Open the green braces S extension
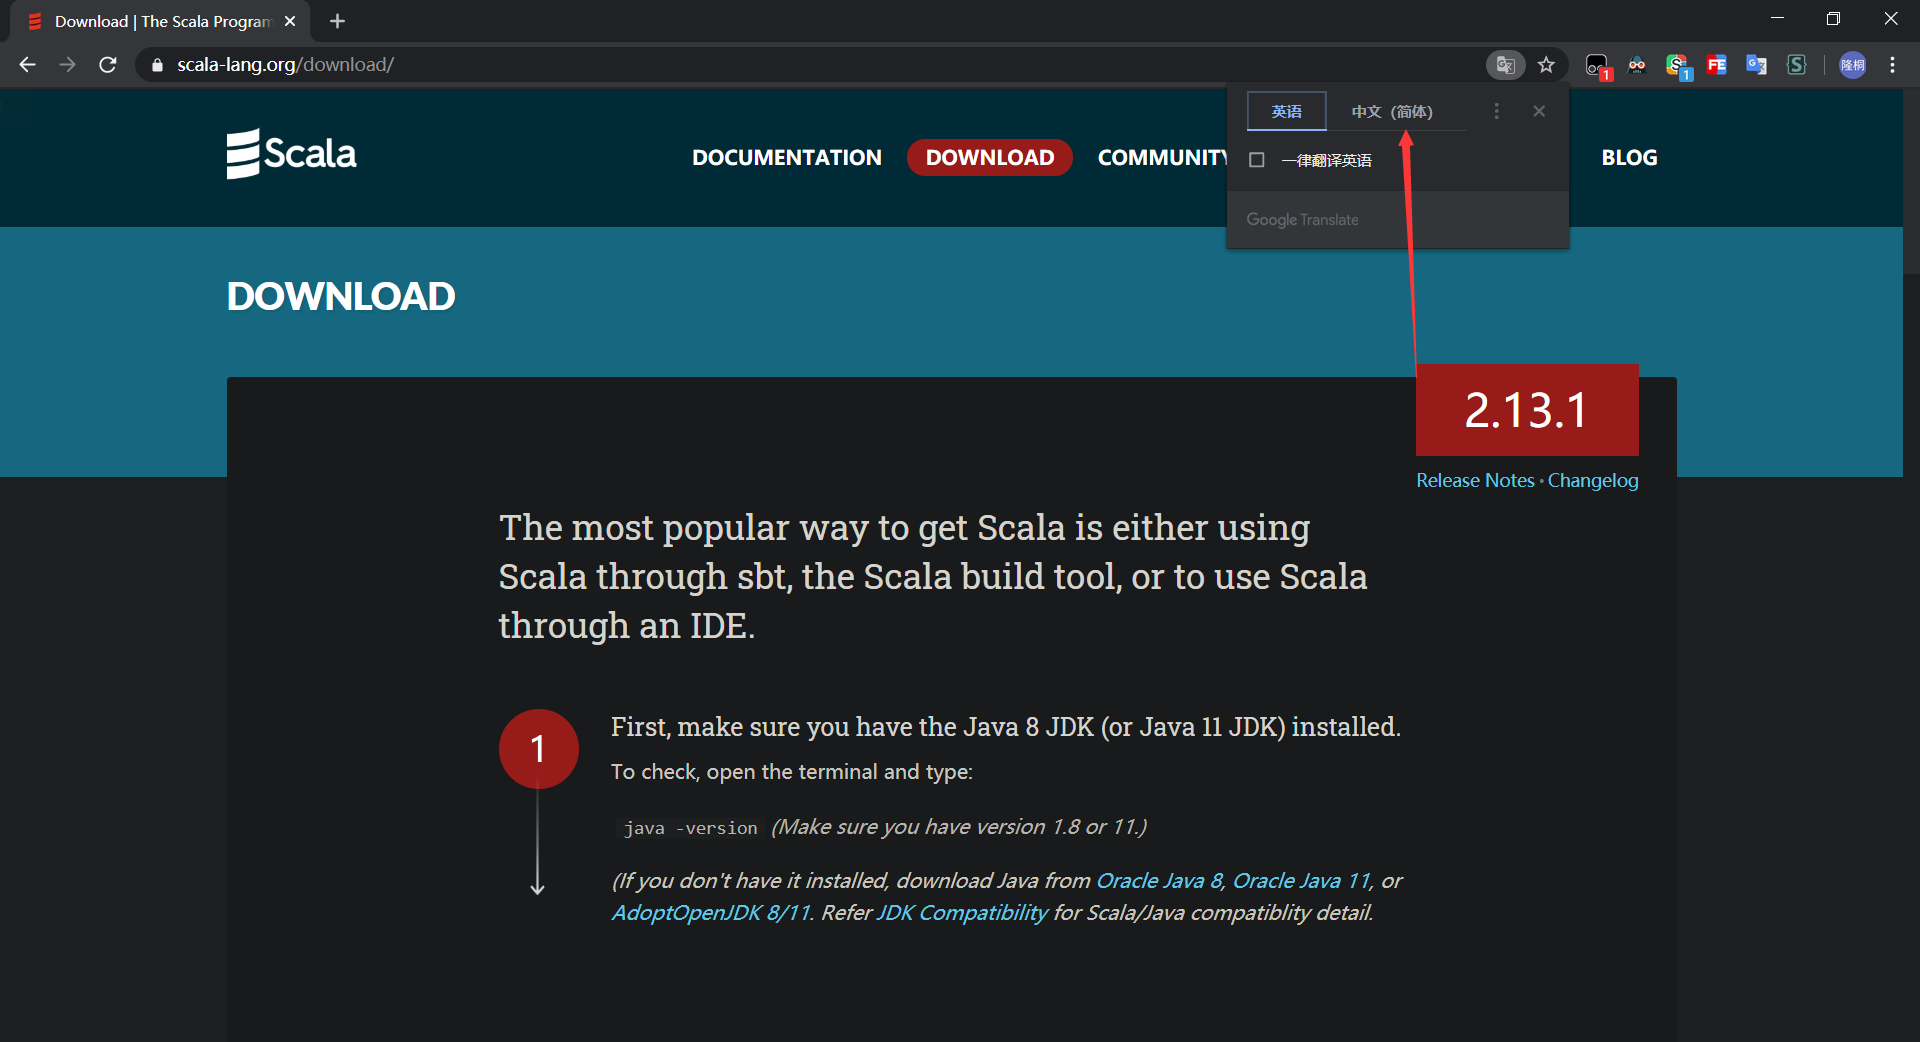Screen dimensions: 1920x1042 click(x=1797, y=65)
